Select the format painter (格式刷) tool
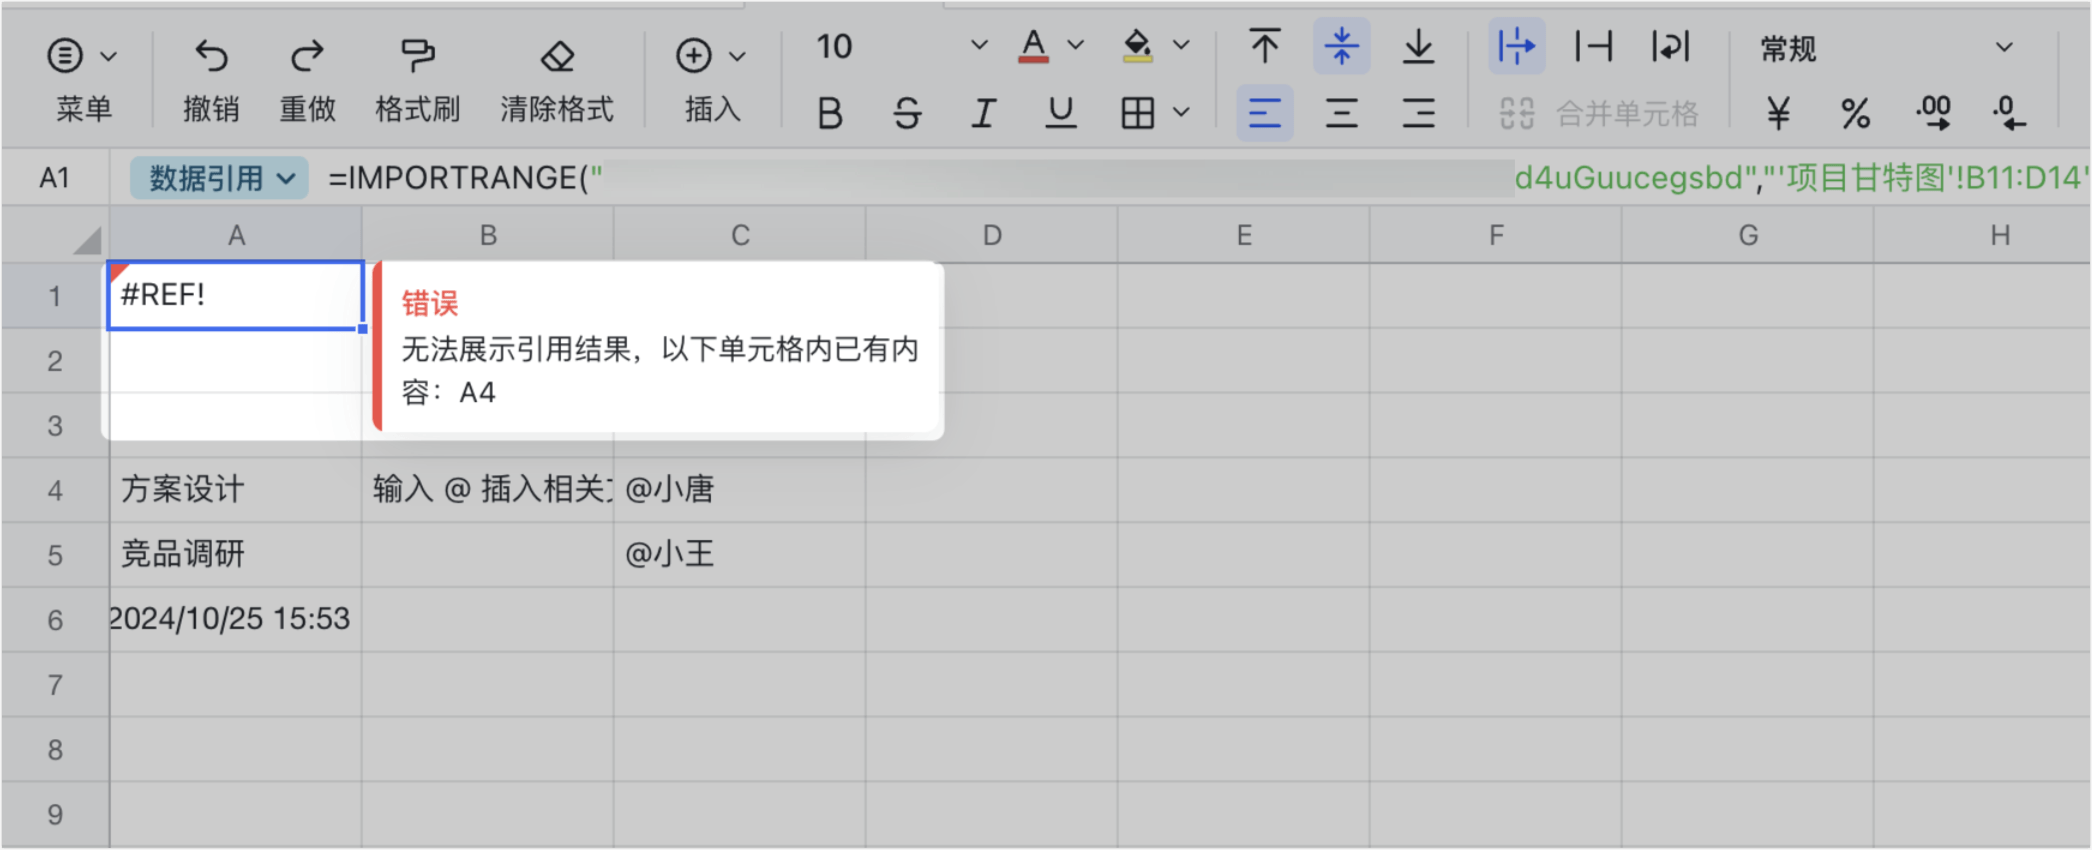 pos(417,56)
